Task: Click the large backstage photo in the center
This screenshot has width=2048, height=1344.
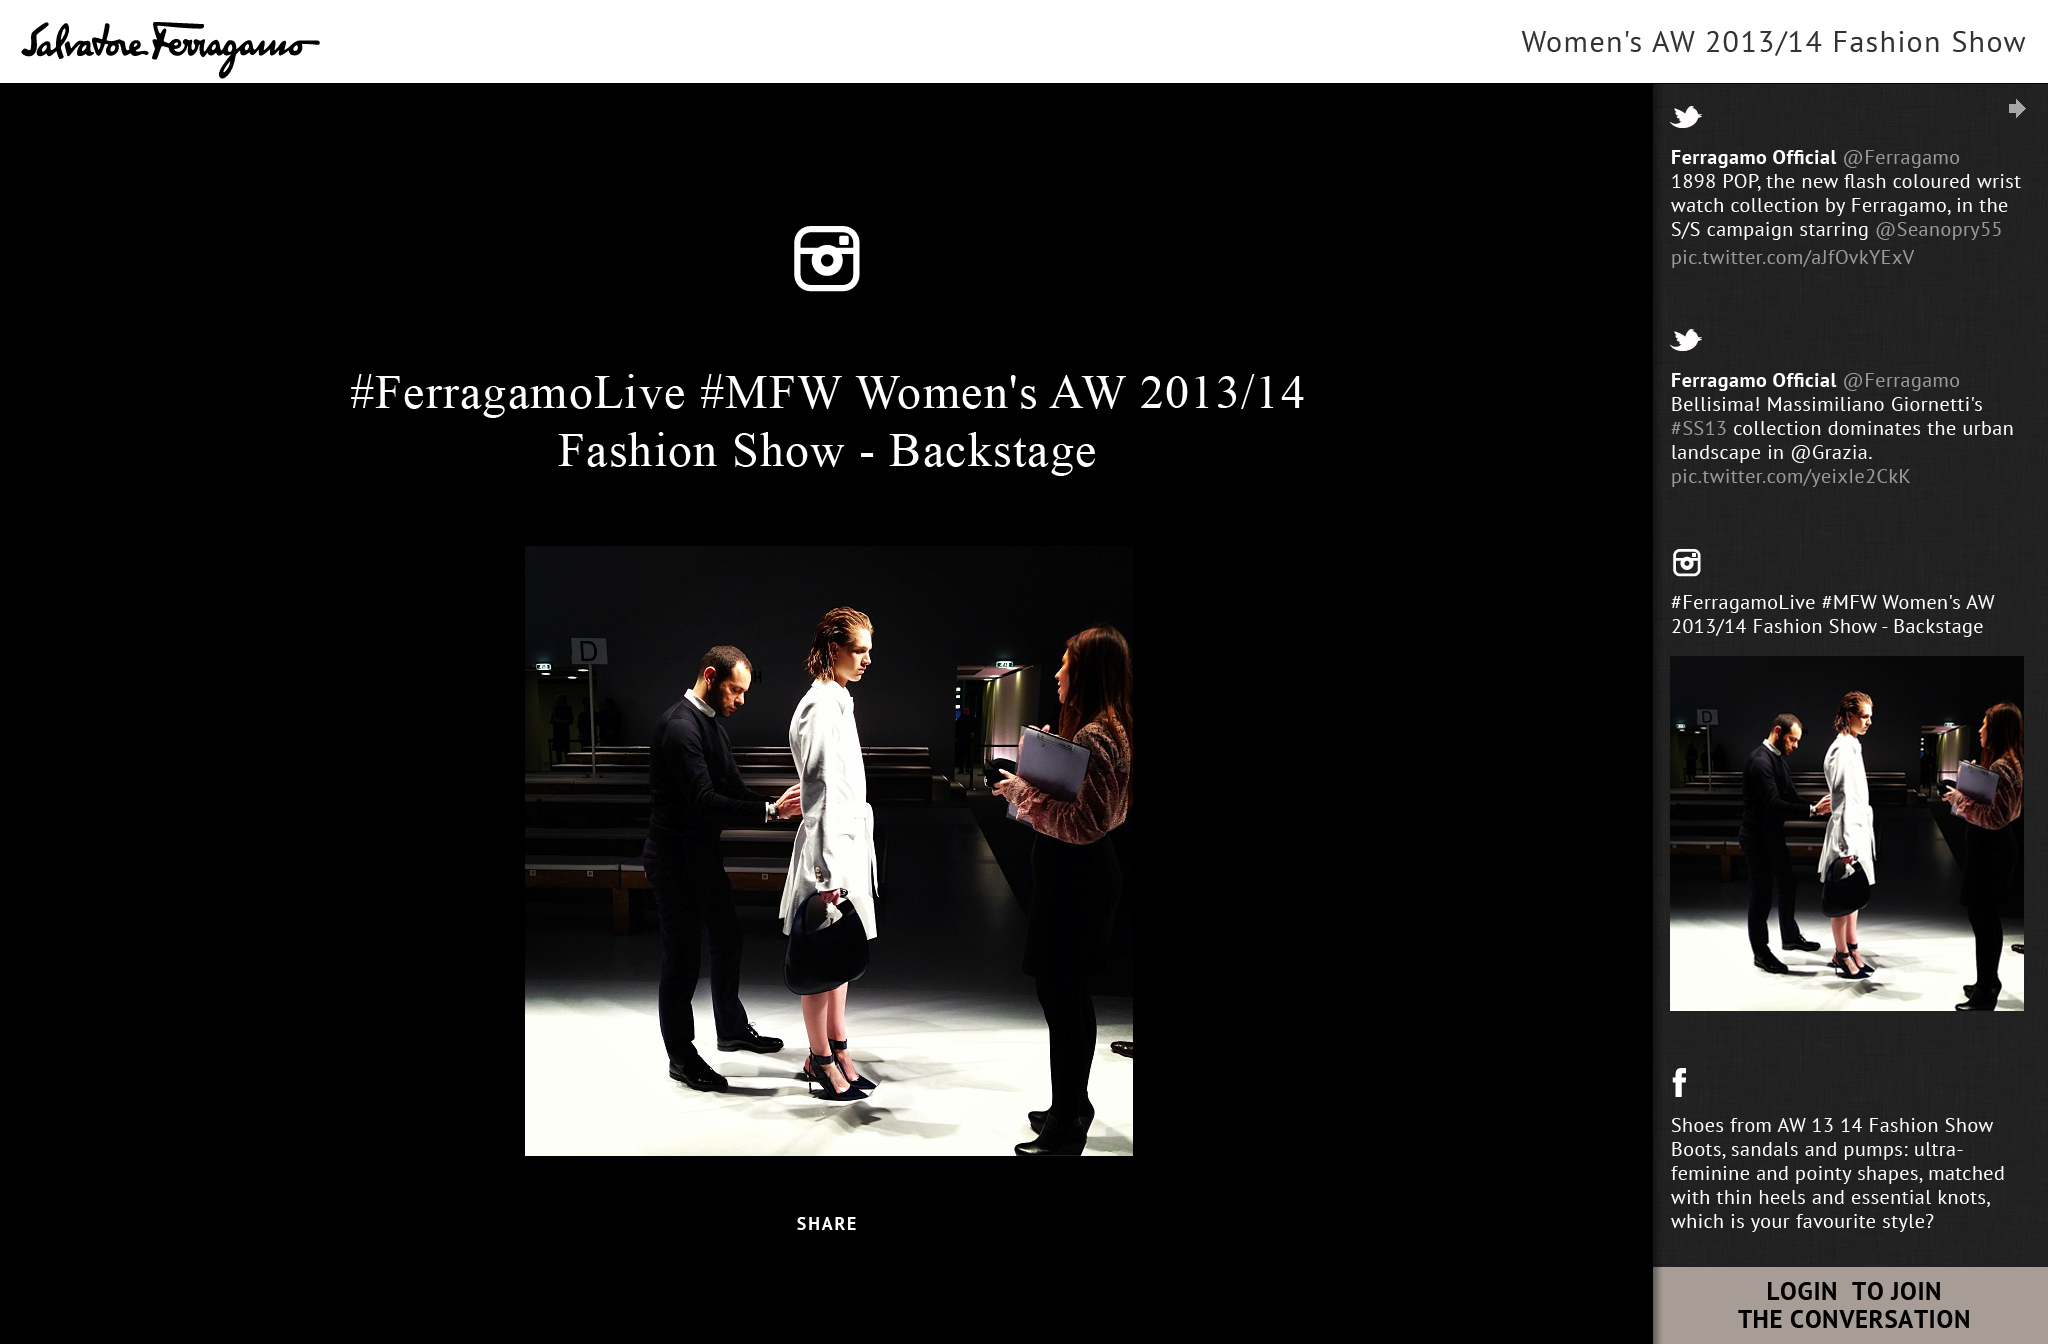Action: point(828,851)
